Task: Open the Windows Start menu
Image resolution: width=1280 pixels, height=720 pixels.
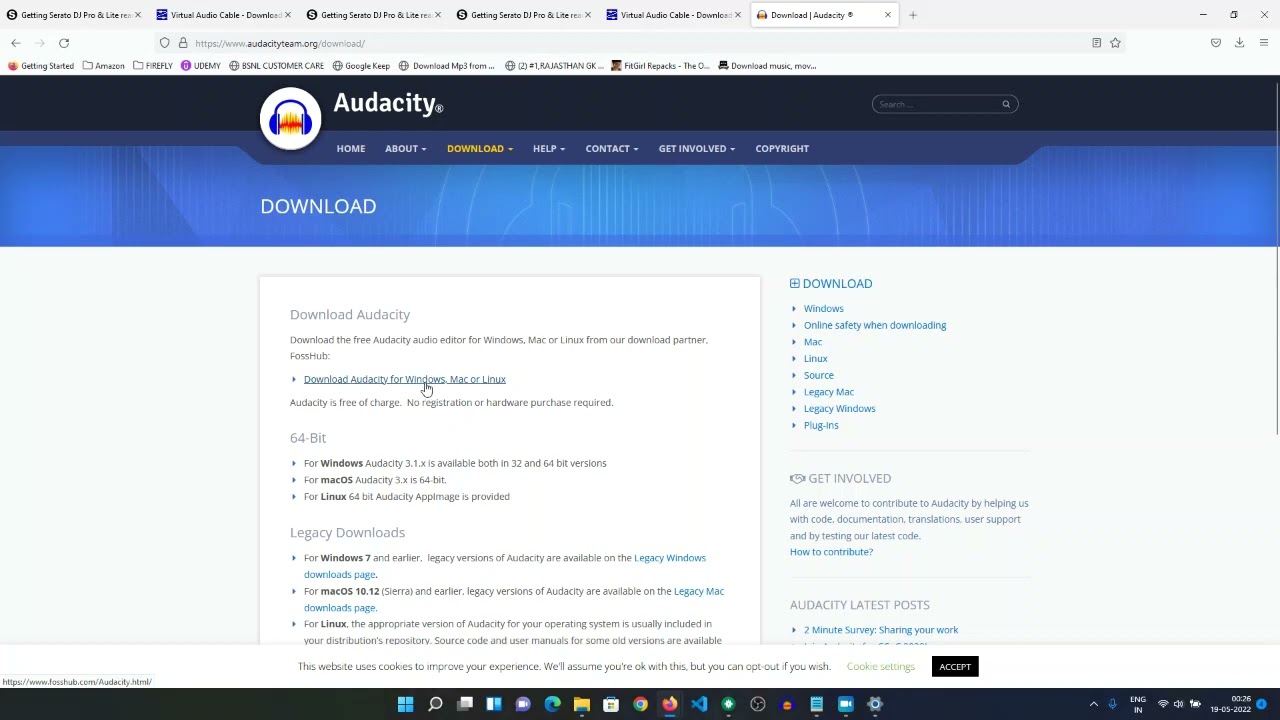Action: pyautogui.click(x=406, y=704)
